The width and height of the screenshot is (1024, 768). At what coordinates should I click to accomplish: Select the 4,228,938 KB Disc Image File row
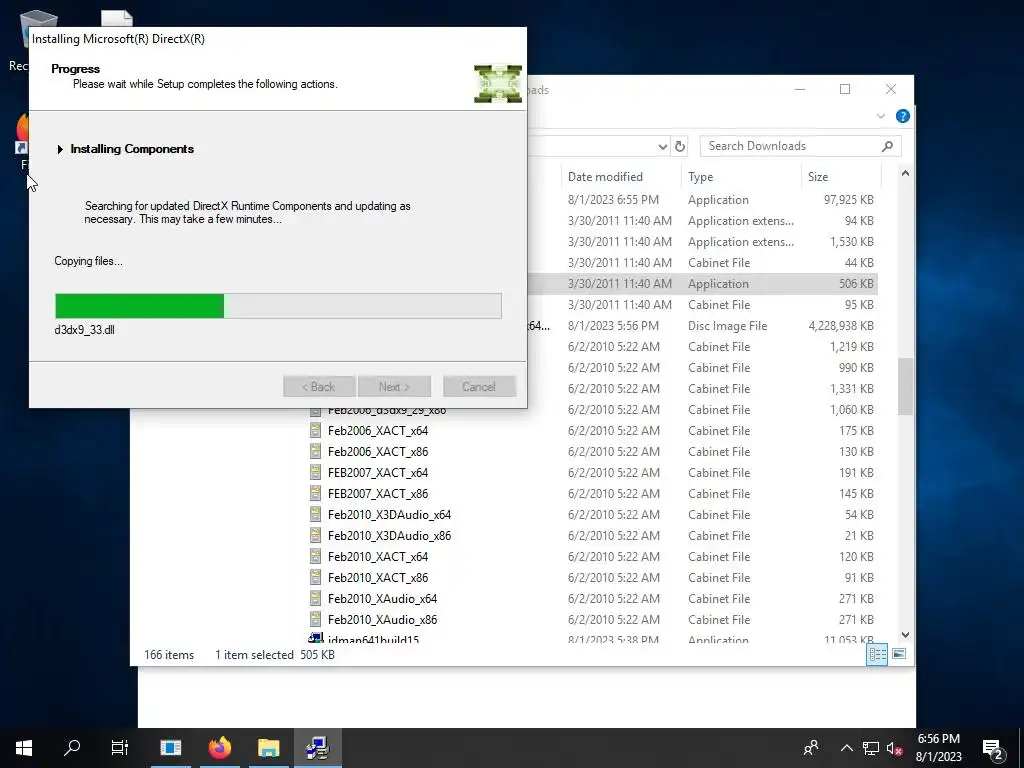click(x=702, y=326)
